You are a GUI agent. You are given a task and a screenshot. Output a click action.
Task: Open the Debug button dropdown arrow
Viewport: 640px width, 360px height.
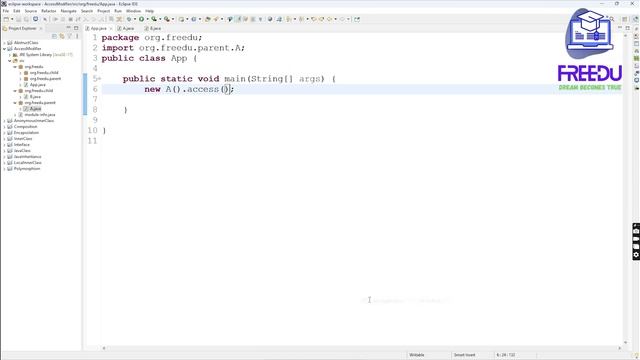pos(135,19)
